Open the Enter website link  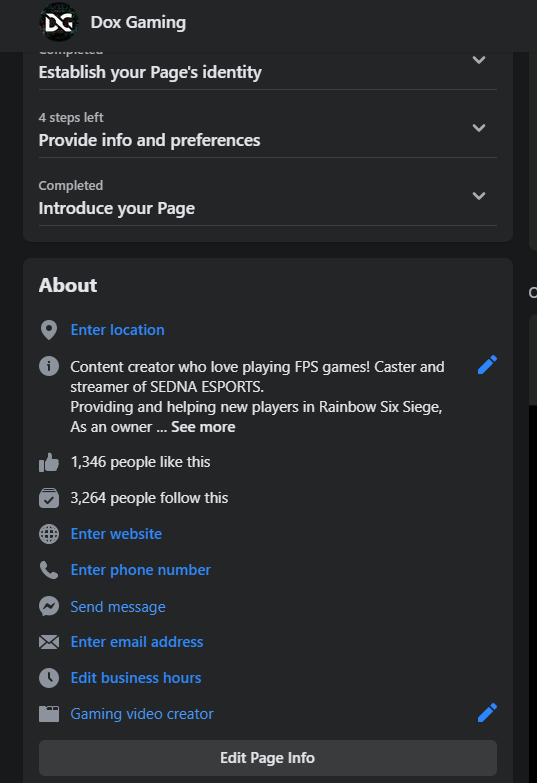tap(116, 534)
